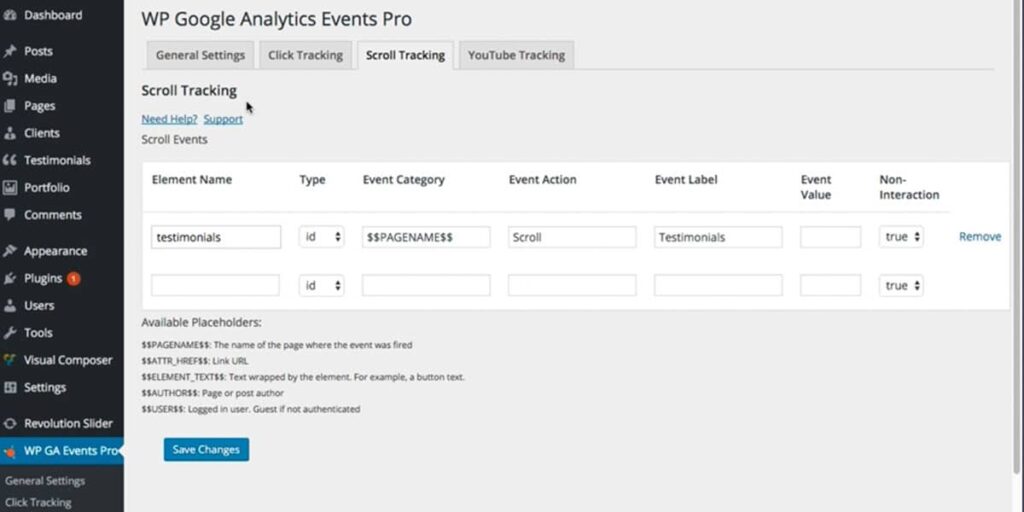Viewport: 1024px width, 512px height.
Task: Switch to the General Settings tab
Action: (200, 56)
